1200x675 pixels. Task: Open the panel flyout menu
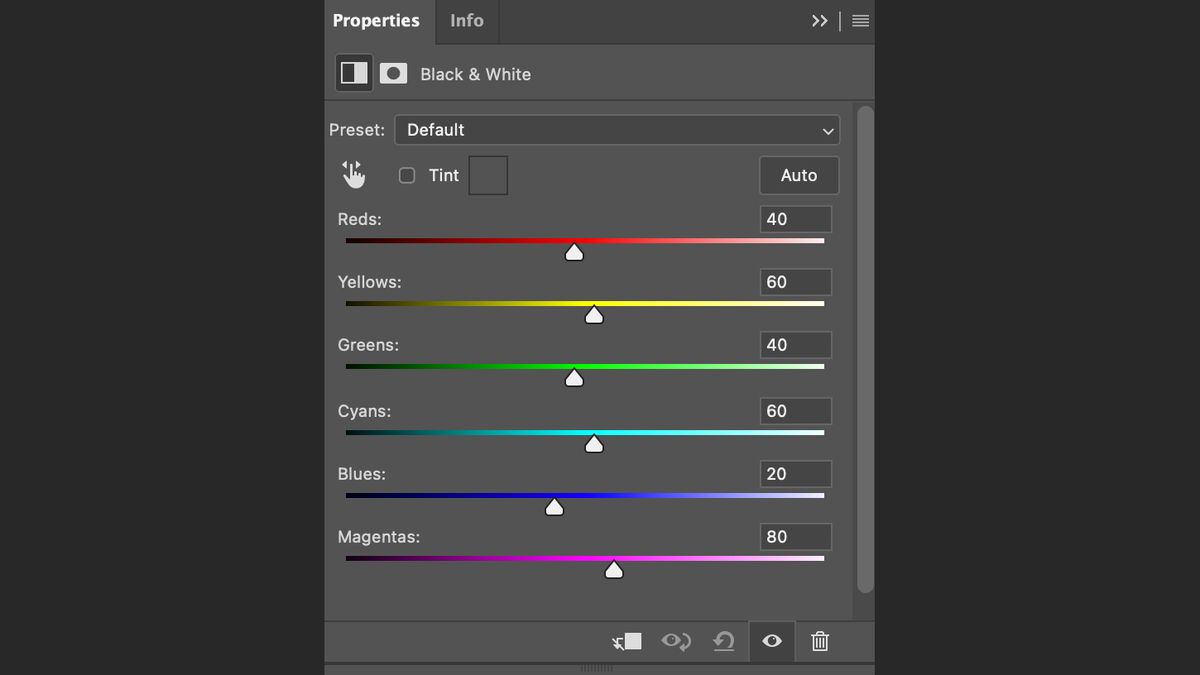click(x=860, y=21)
